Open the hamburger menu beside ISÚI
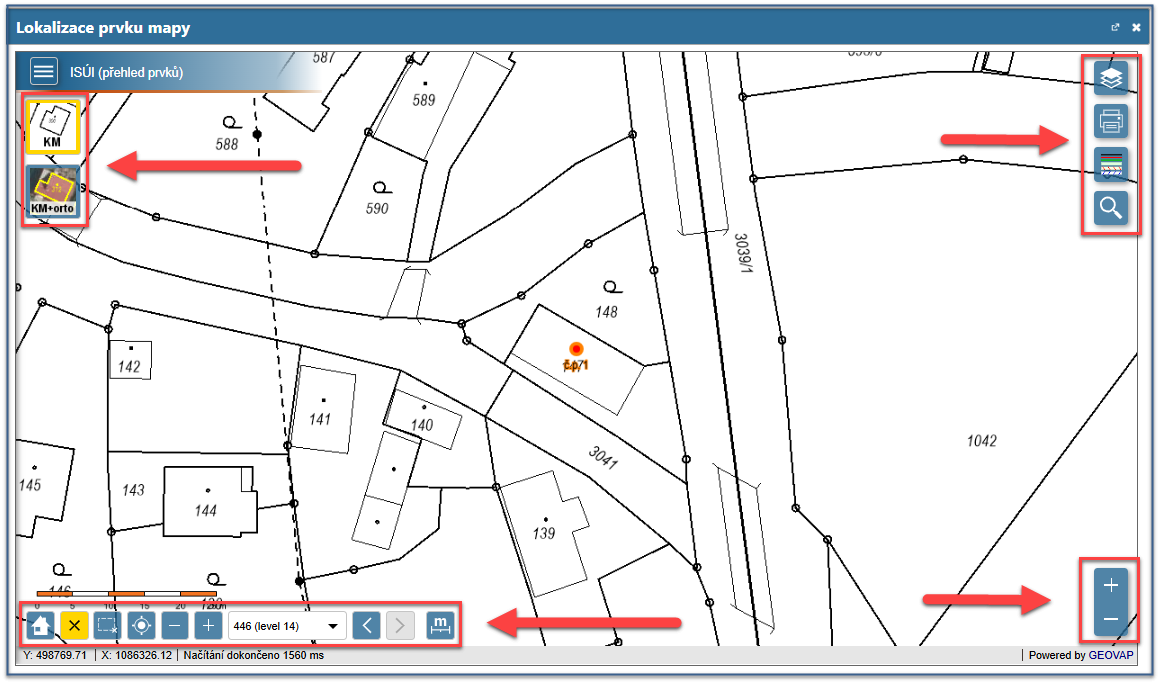The width and height of the screenshot is (1160, 684). 44,72
